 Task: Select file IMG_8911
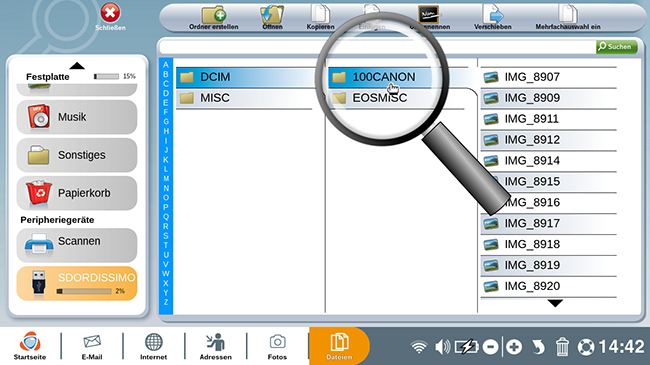pos(548,119)
